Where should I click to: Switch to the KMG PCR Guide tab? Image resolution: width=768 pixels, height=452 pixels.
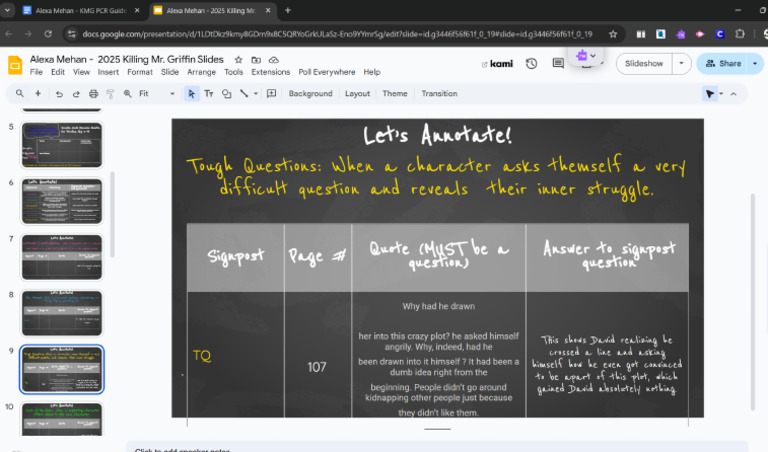tap(81, 10)
